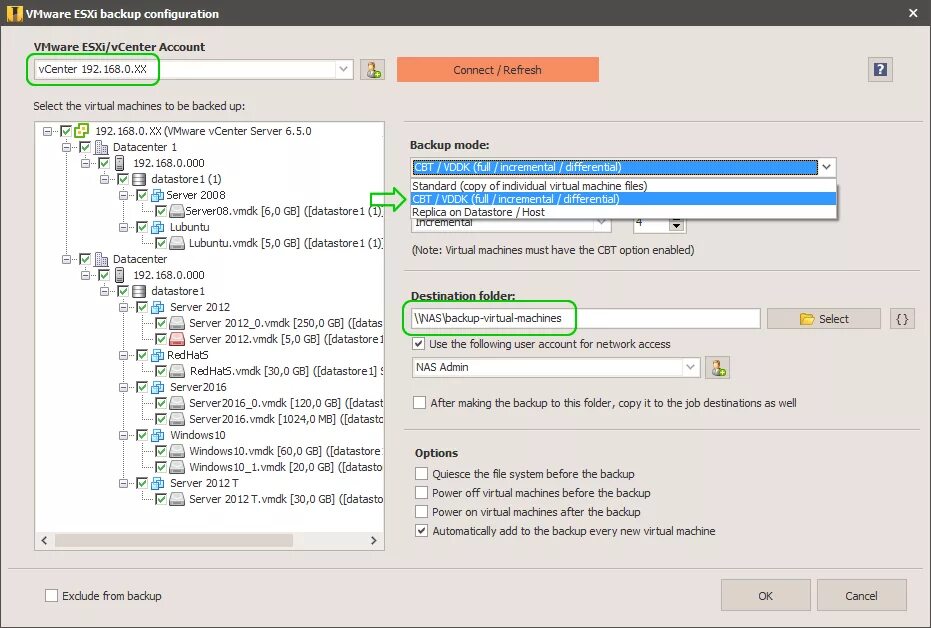Click the RedHat5.vmdk disk icon
The height and width of the screenshot is (628, 931).
click(176, 371)
